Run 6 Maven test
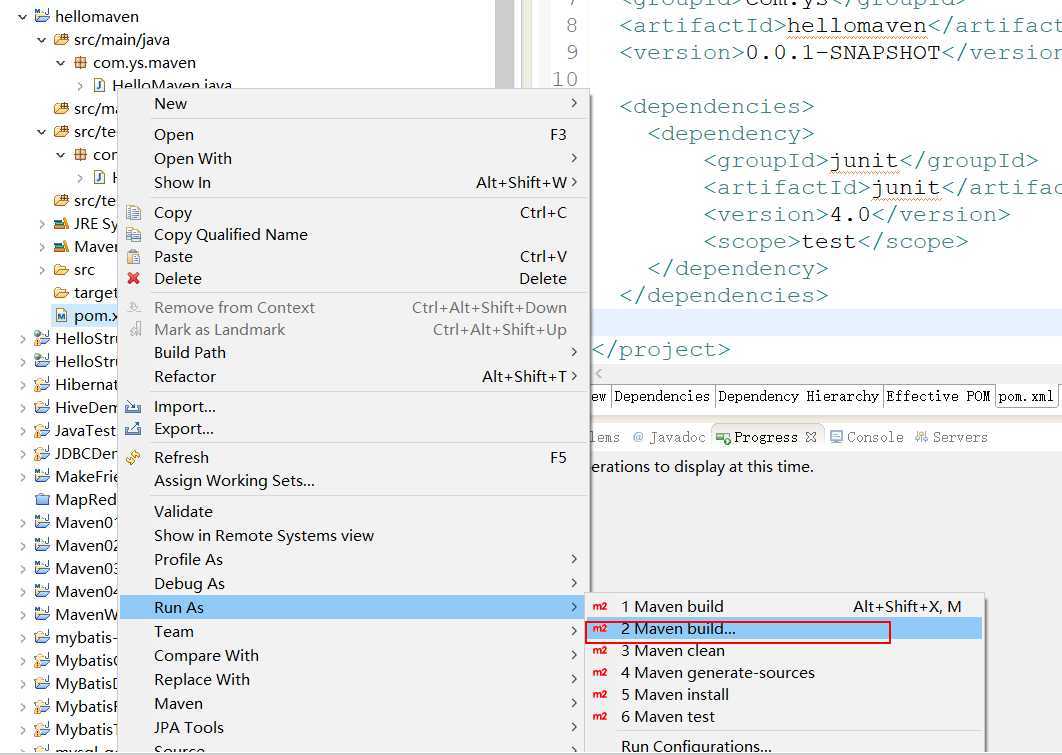The image size is (1062, 755). pos(784,716)
